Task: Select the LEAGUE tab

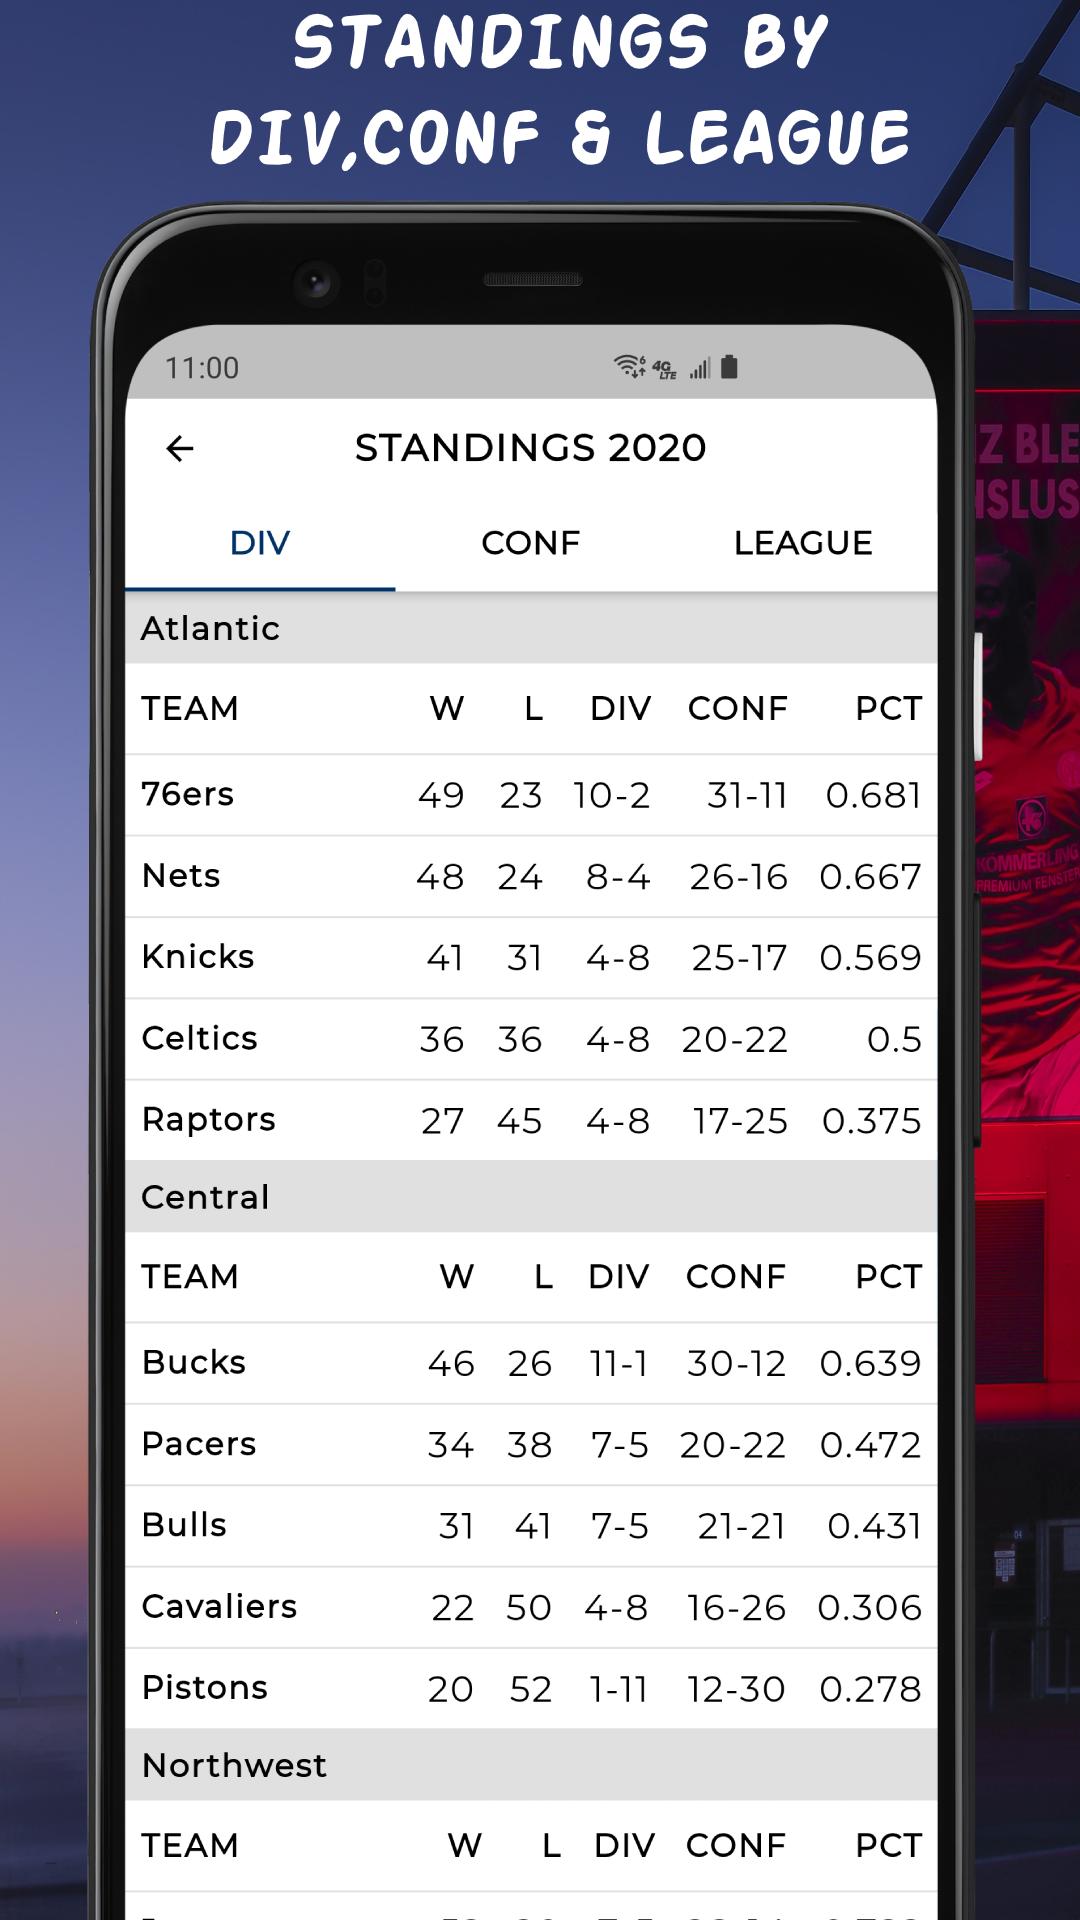Action: click(803, 543)
